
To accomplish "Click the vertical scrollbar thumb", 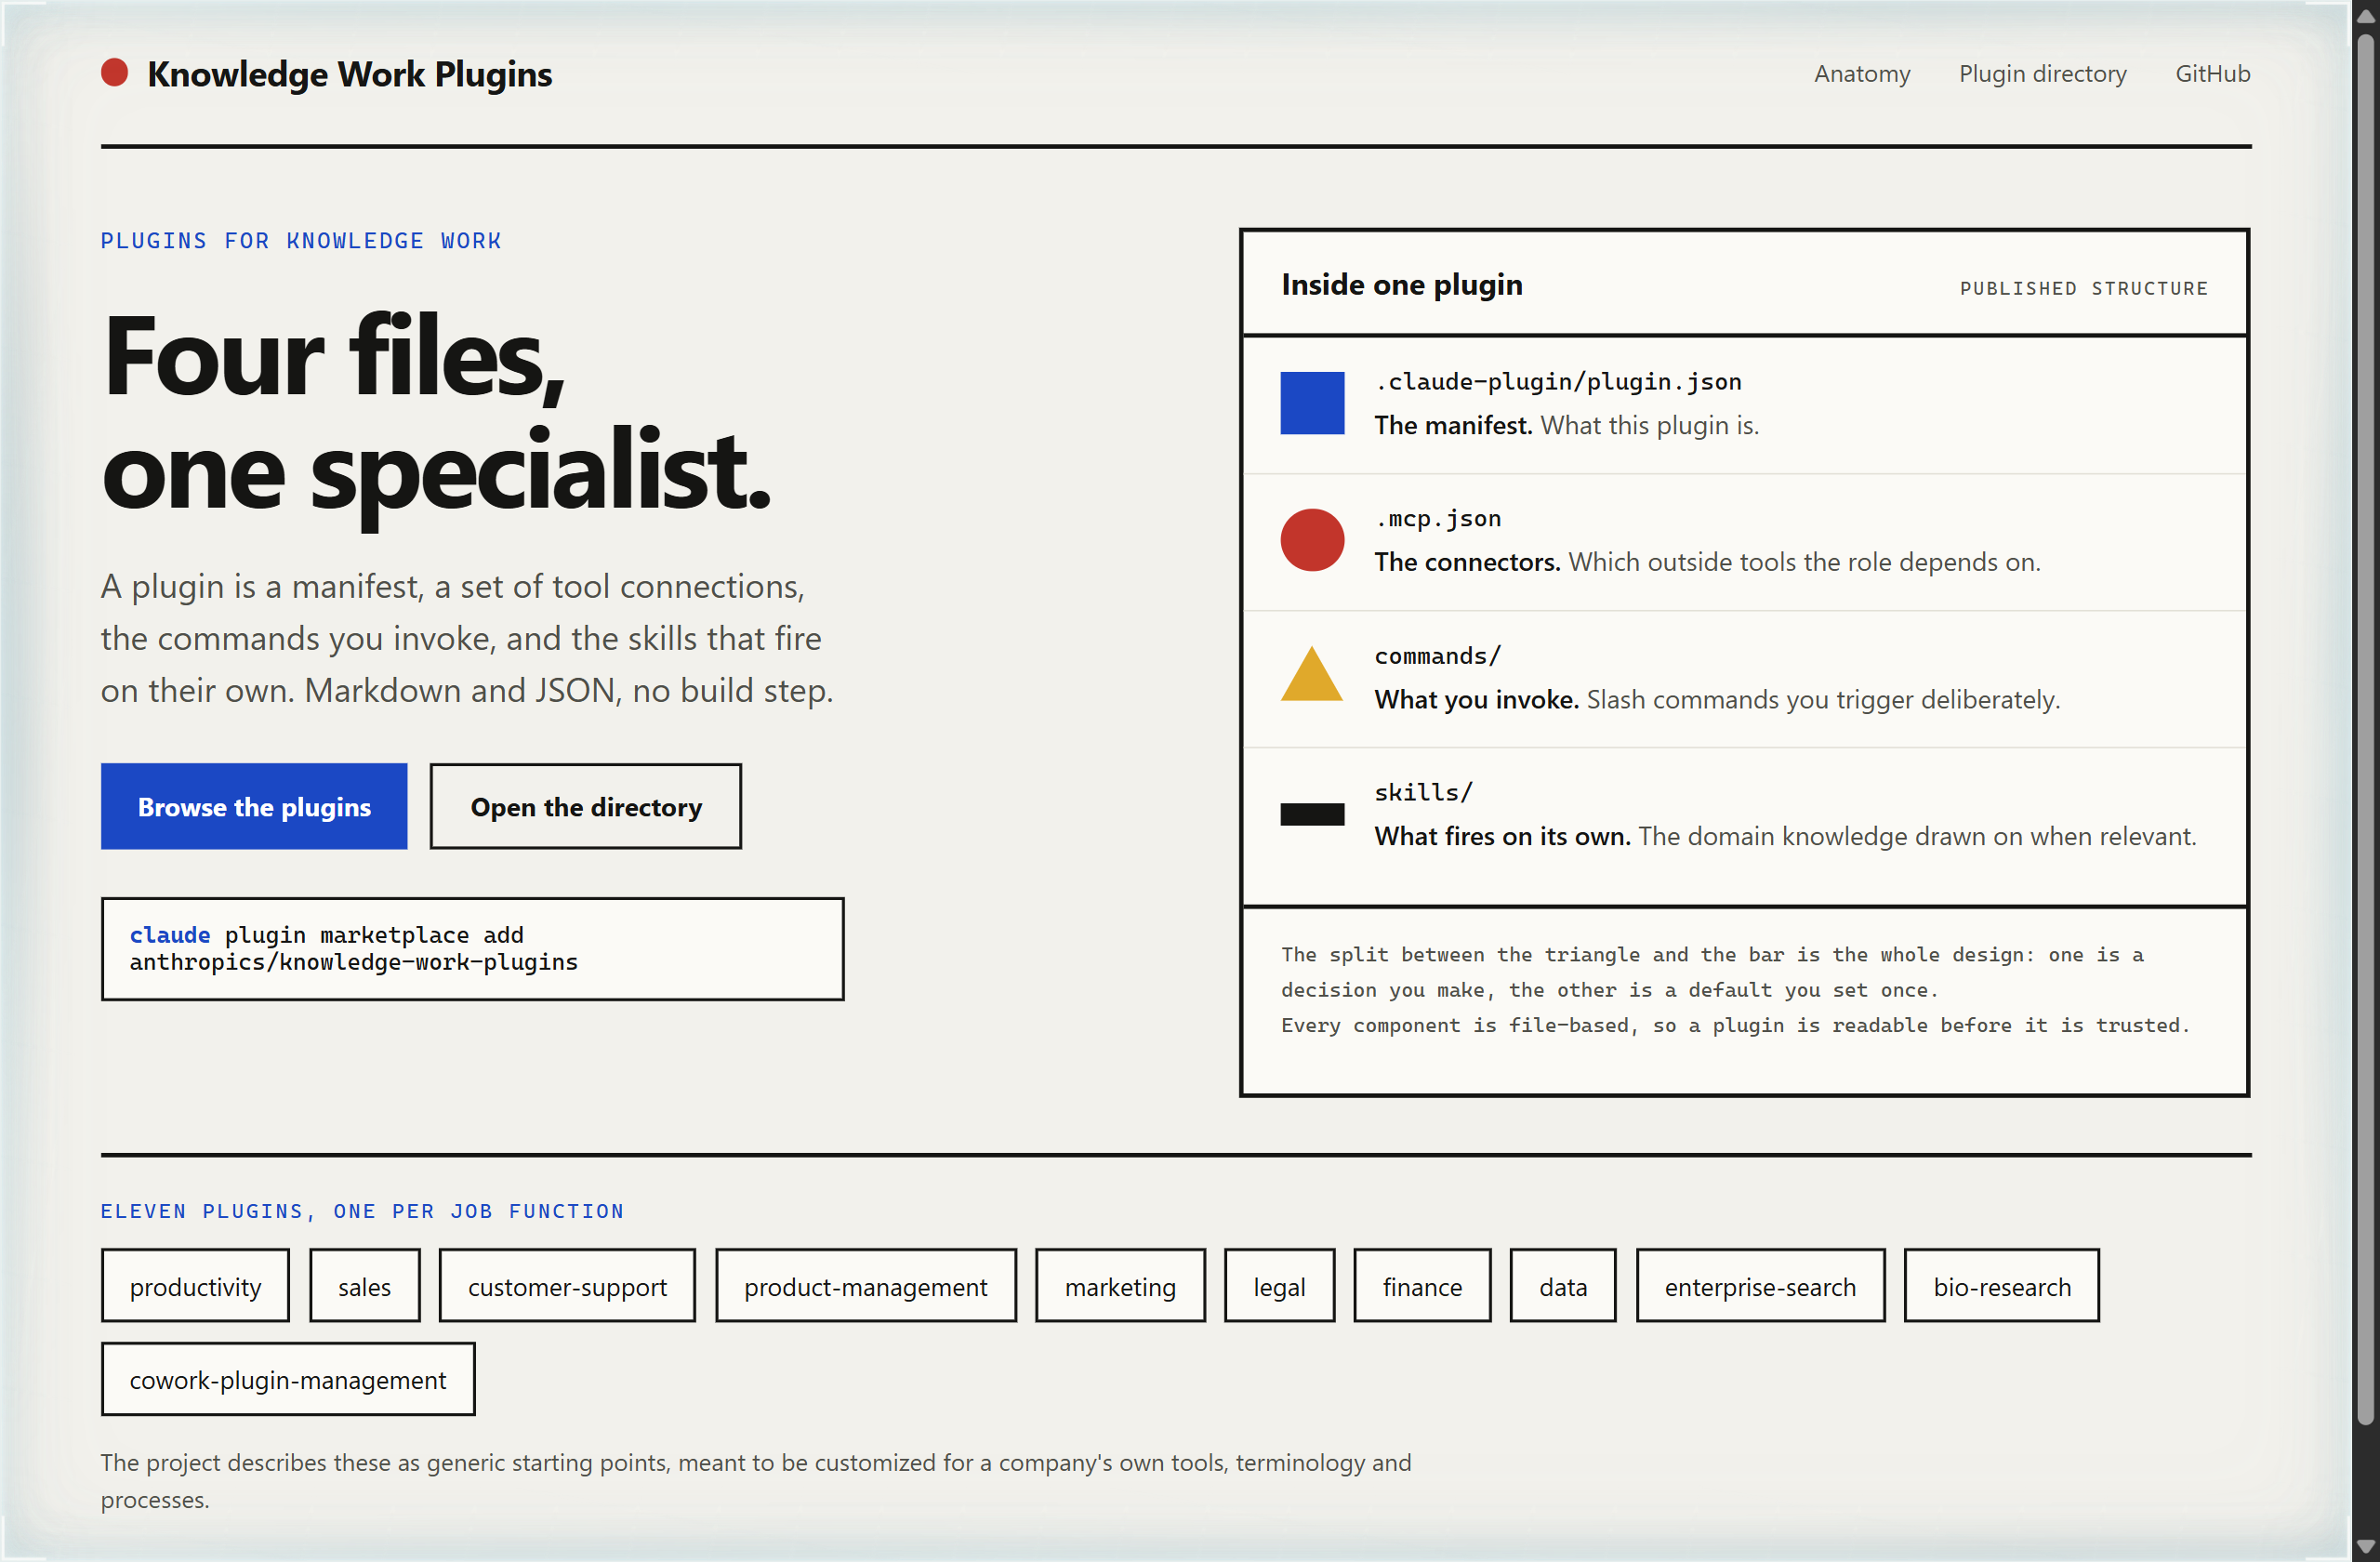I will tap(2365, 730).
